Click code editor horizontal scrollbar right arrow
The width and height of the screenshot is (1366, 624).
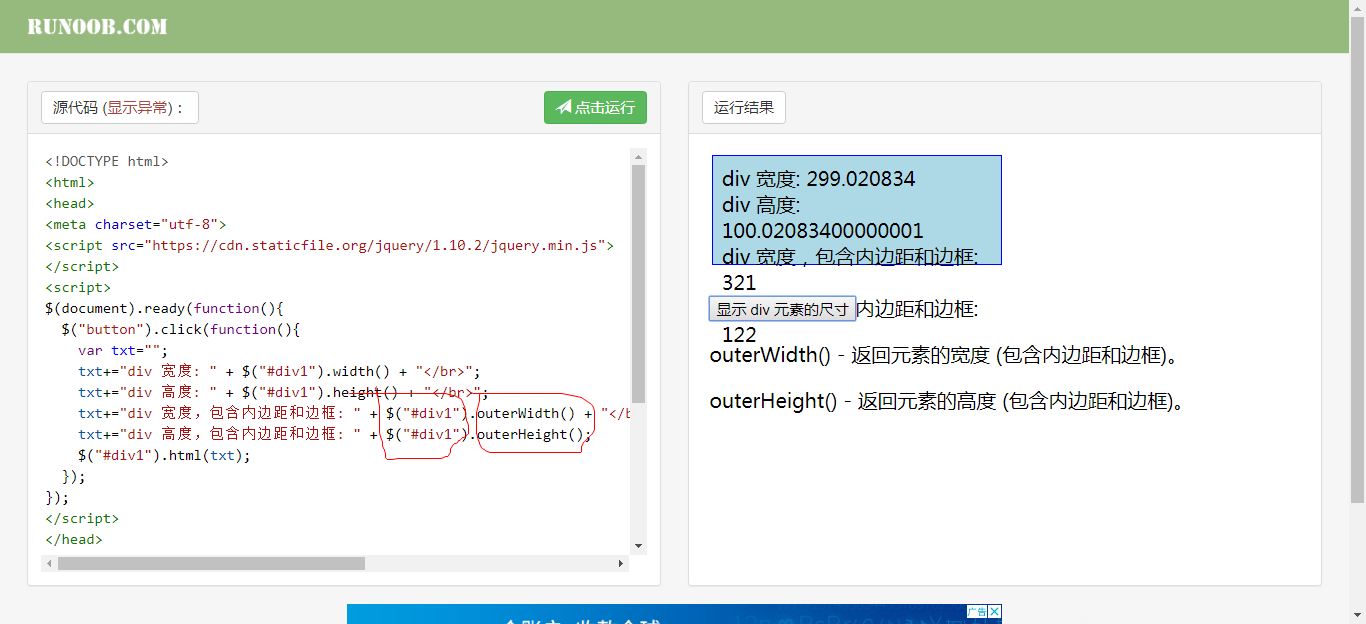[x=621, y=564]
